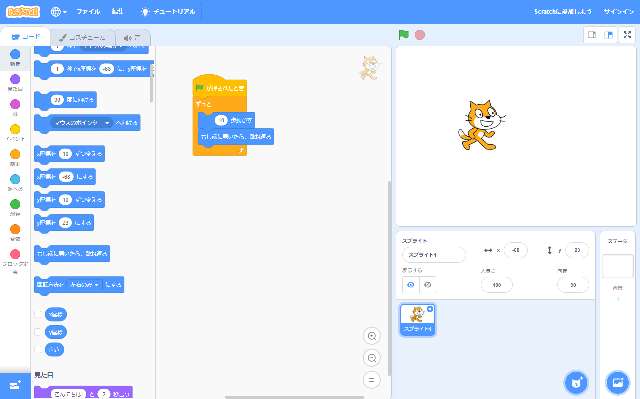Enable the y position reporter checkbox

38,332
